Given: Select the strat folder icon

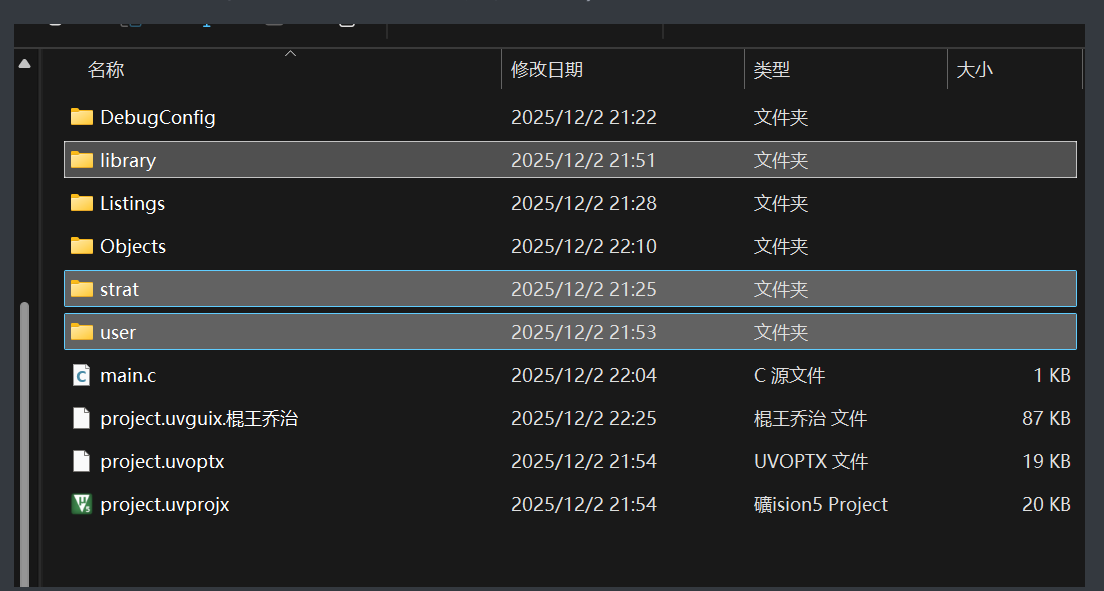Looking at the screenshot, I should [81, 289].
